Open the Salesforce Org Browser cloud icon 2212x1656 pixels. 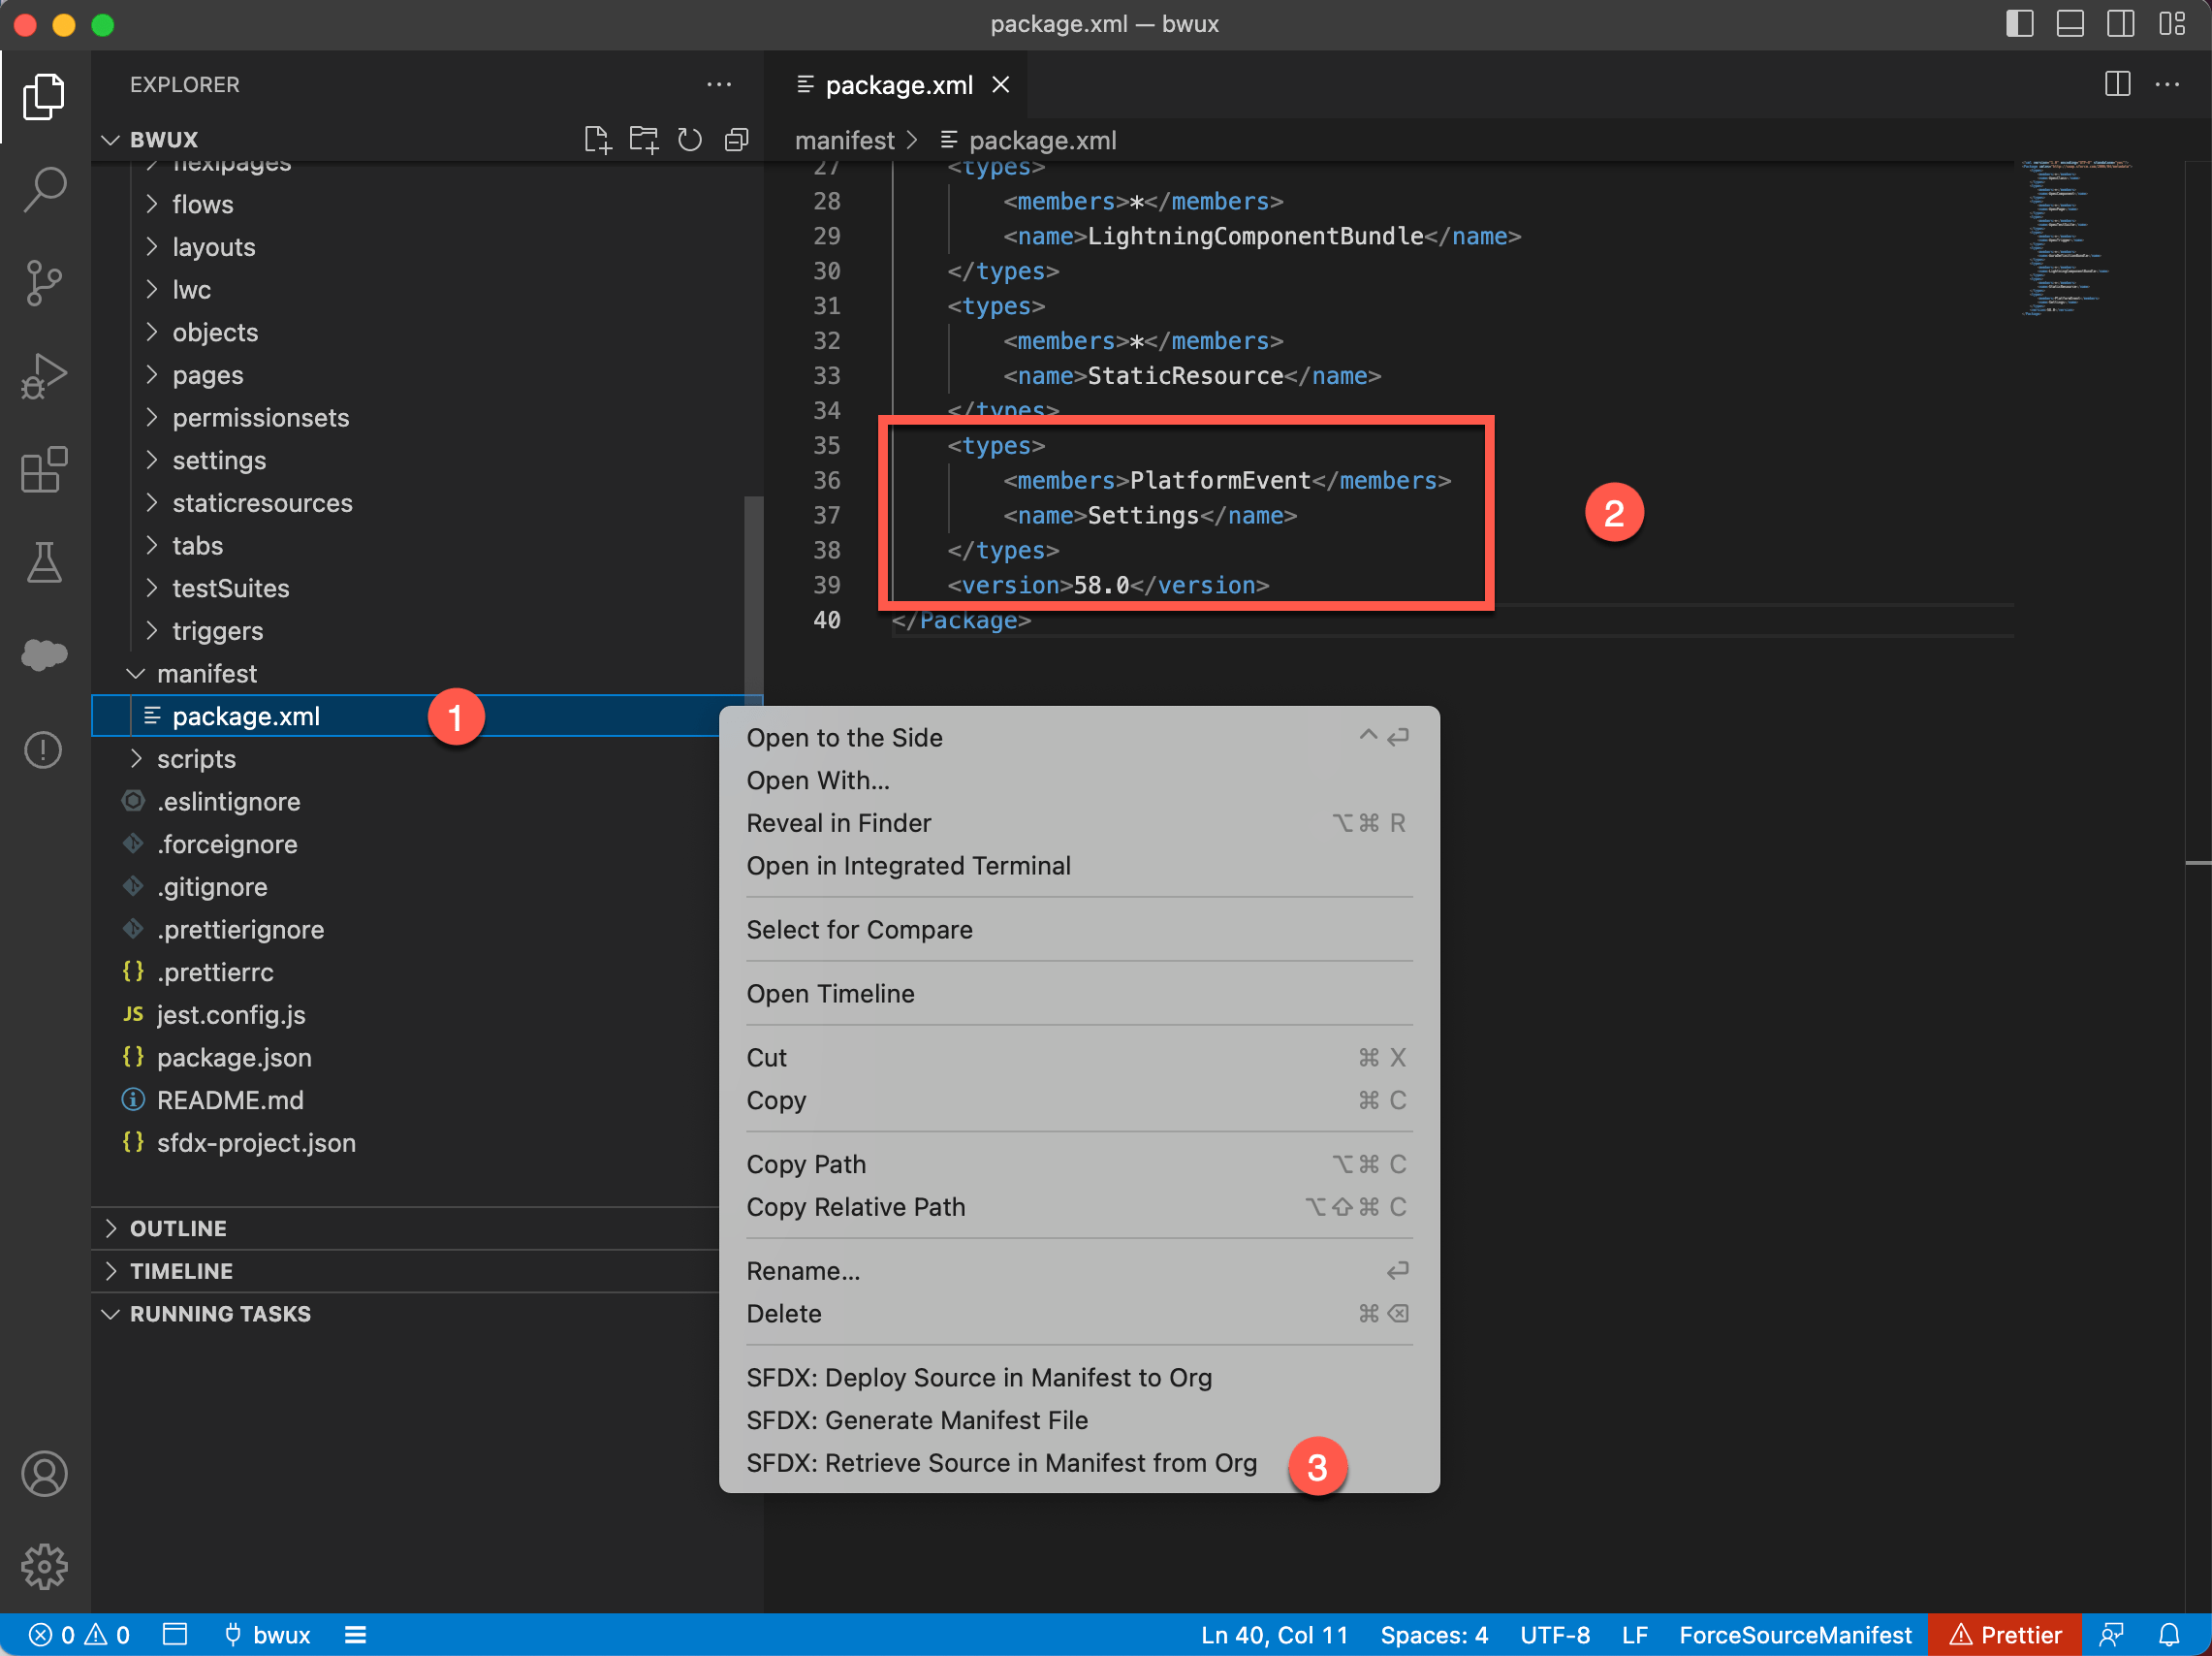44,655
